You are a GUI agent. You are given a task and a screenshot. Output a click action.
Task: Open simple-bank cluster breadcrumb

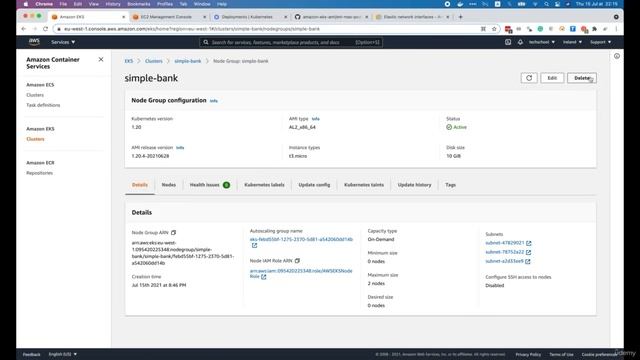(188, 61)
